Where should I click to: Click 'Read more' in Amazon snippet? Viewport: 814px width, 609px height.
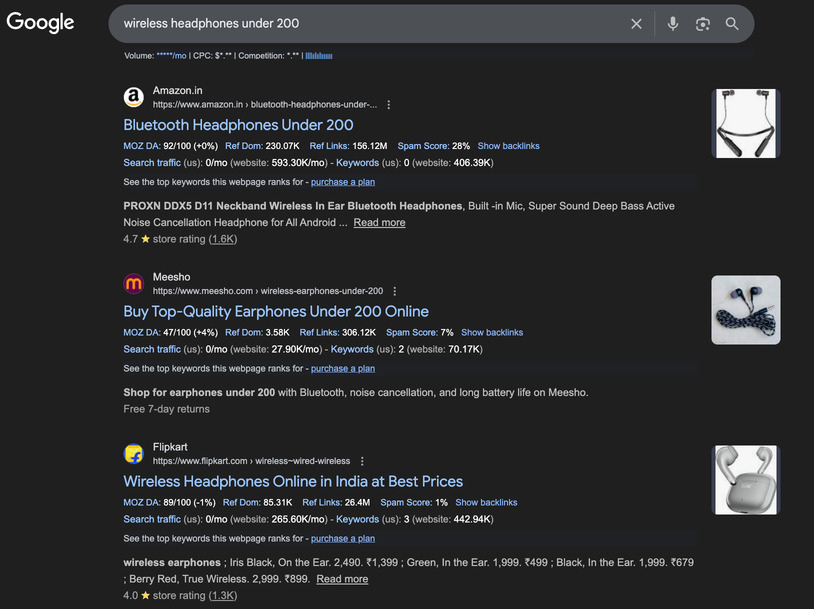tap(379, 223)
